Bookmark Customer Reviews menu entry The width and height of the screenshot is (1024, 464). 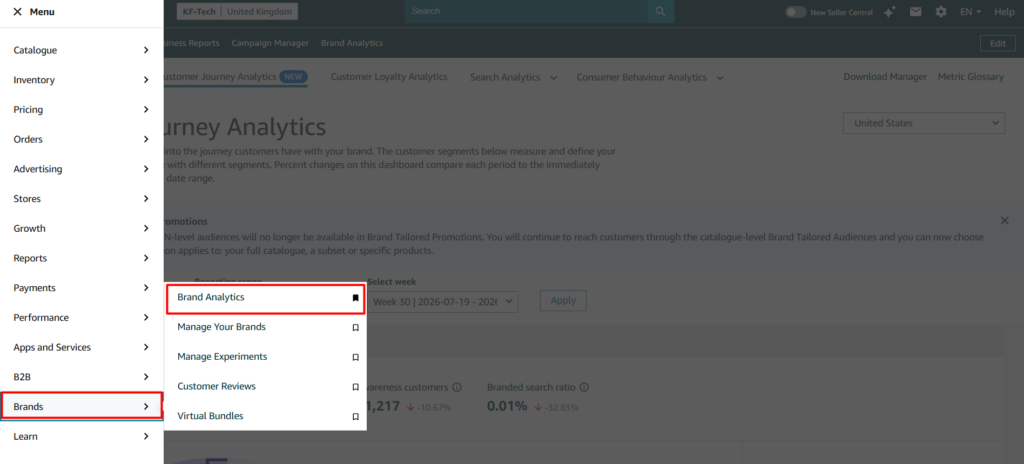pyautogui.click(x=355, y=387)
